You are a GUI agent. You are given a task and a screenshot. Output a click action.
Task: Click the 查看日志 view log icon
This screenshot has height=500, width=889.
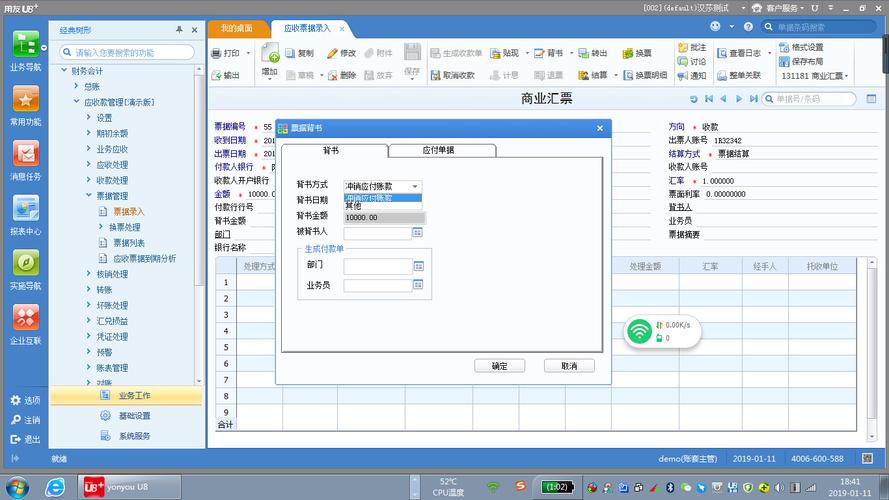[x=722, y=53]
